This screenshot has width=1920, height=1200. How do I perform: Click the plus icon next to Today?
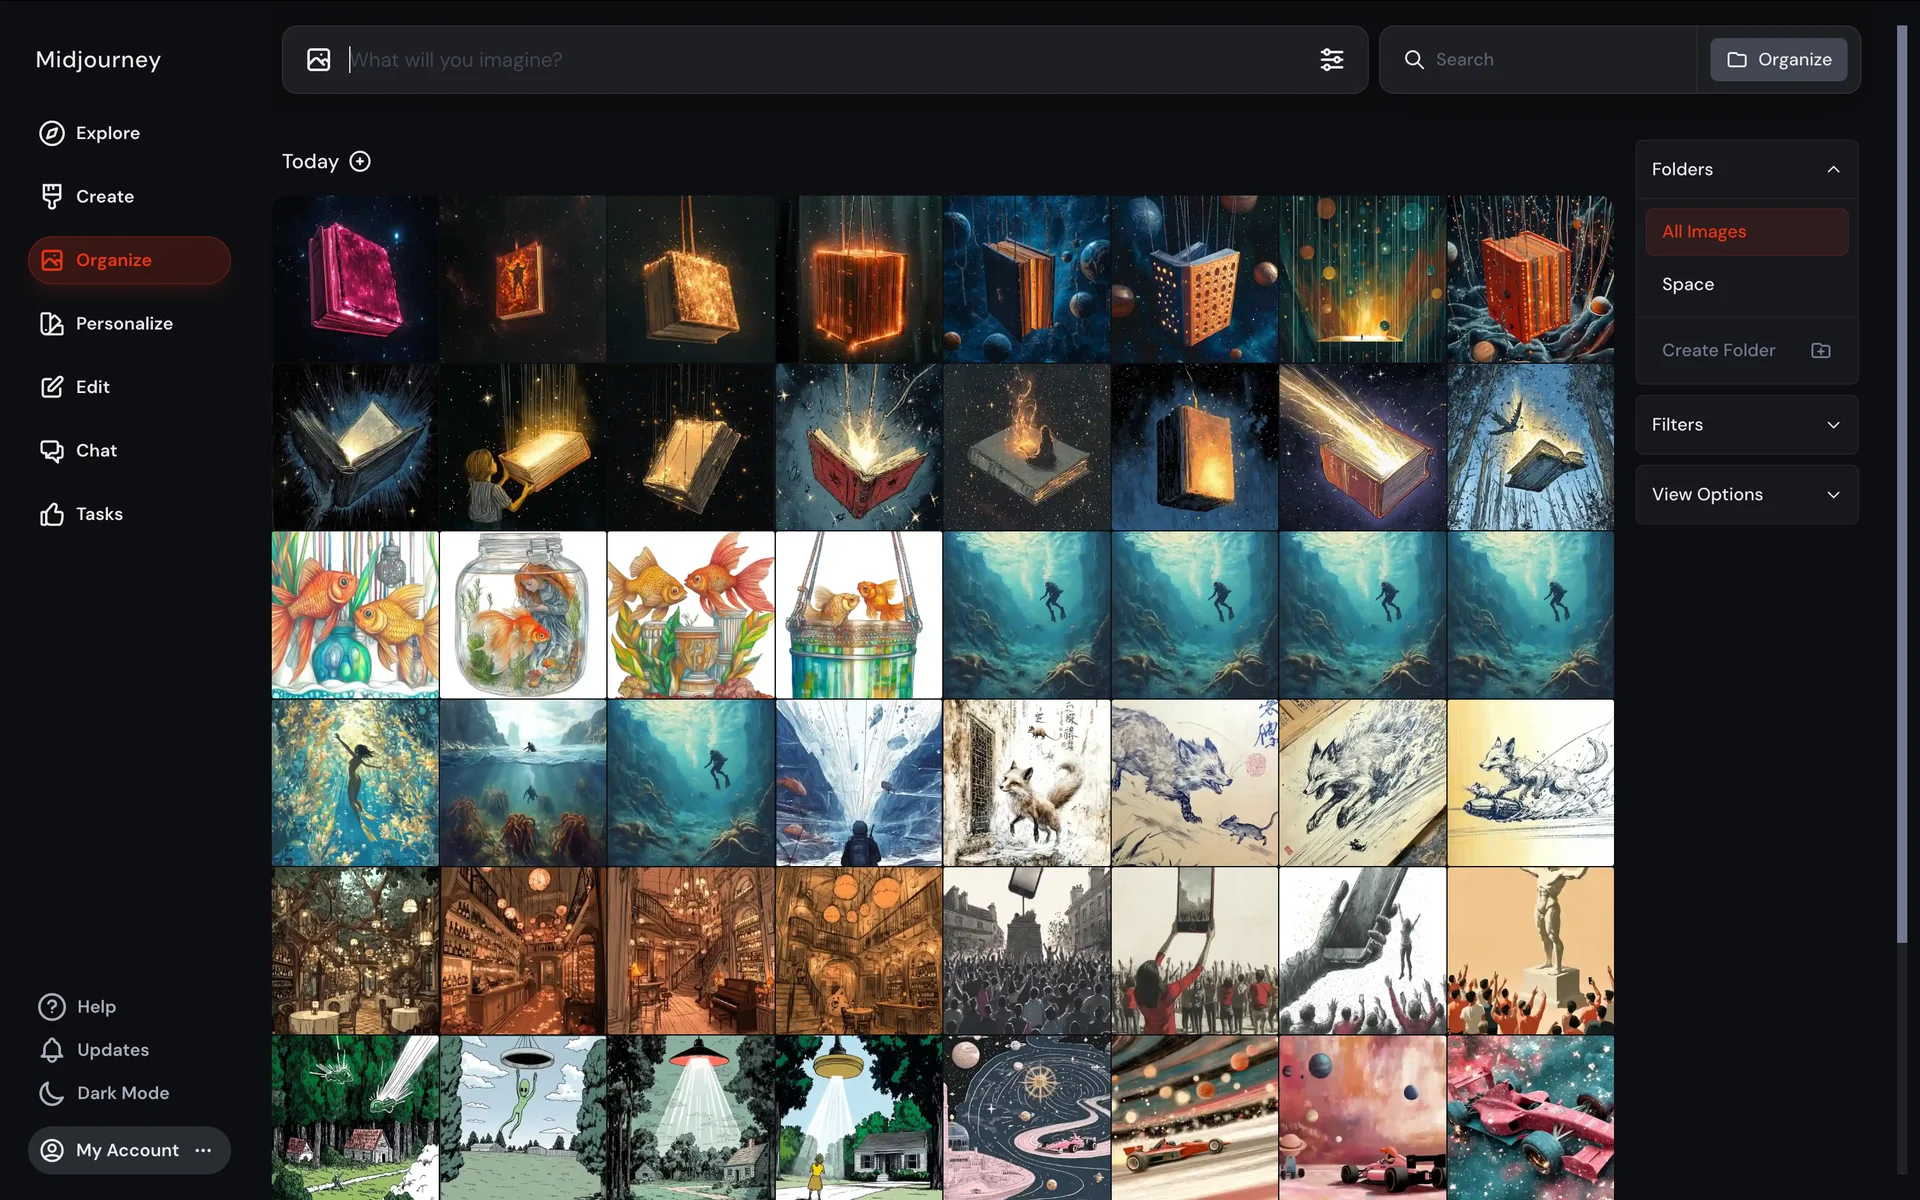click(x=360, y=162)
